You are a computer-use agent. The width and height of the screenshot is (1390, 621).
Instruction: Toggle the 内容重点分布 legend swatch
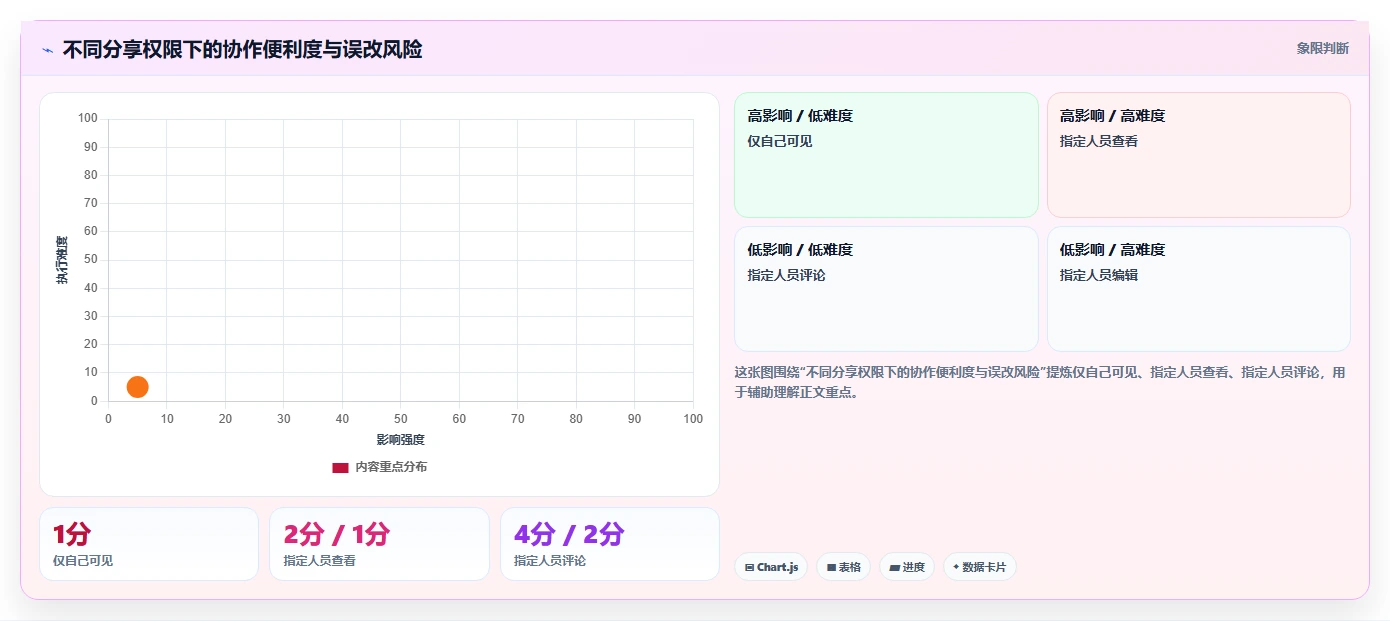340,467
